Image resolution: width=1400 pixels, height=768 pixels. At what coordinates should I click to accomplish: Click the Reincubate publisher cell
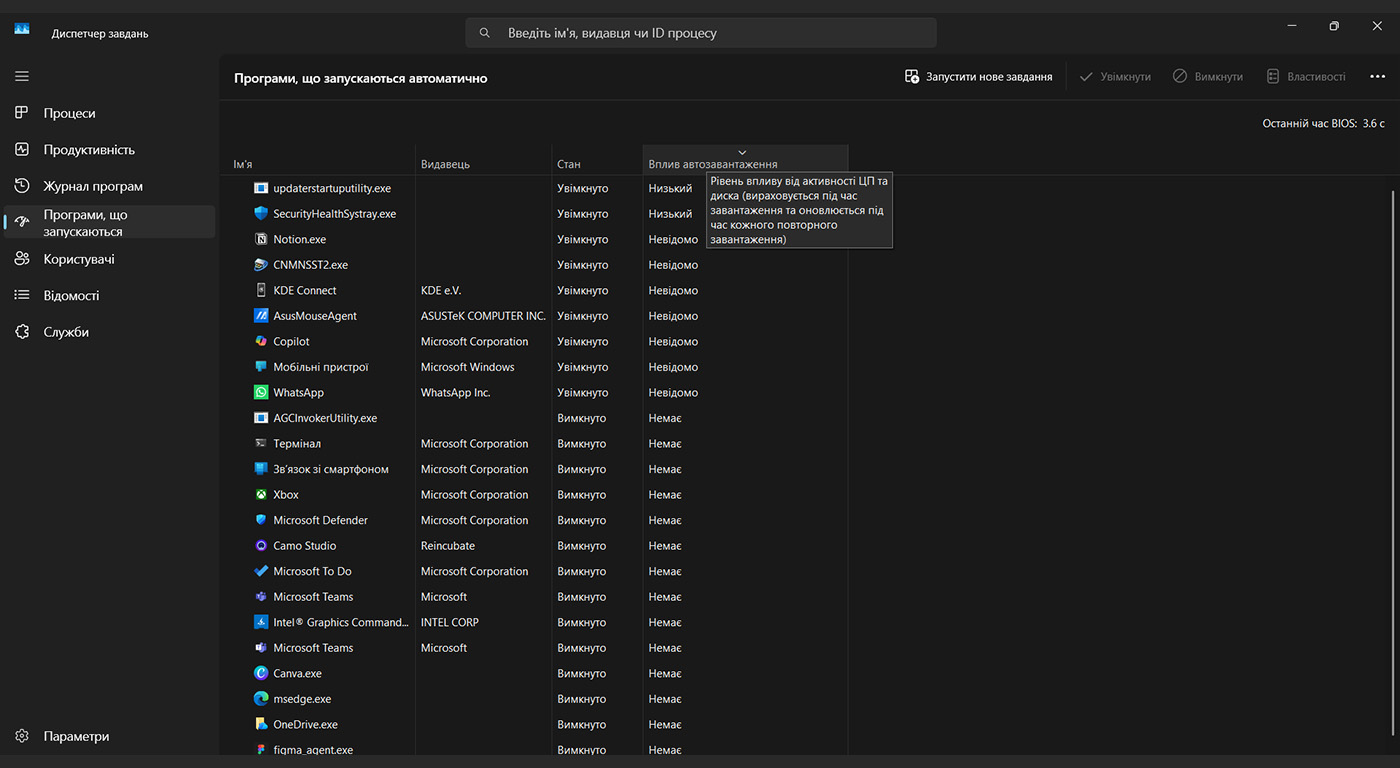coord(448,546)
